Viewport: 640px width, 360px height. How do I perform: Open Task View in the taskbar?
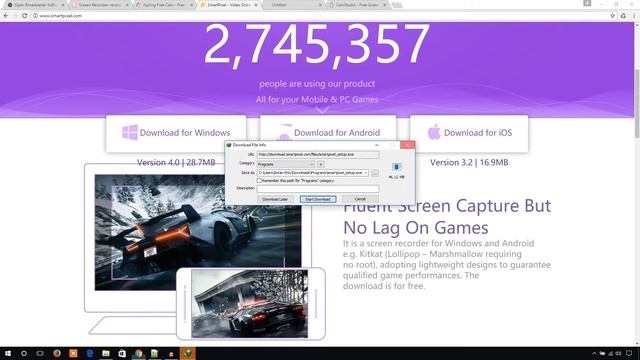[40, 353]
